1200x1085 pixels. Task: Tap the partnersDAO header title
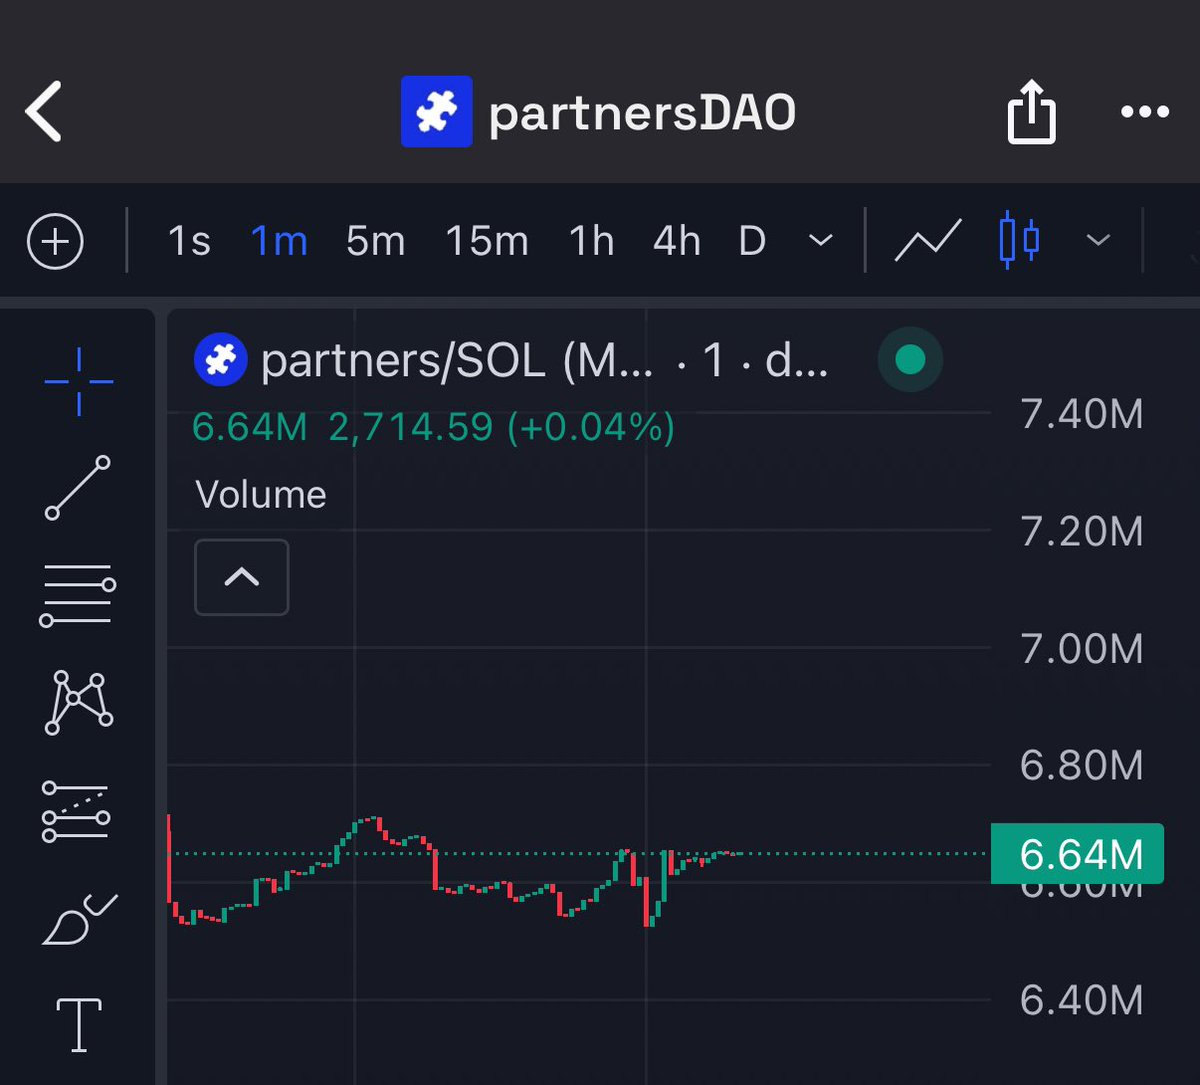pos(642,113)
